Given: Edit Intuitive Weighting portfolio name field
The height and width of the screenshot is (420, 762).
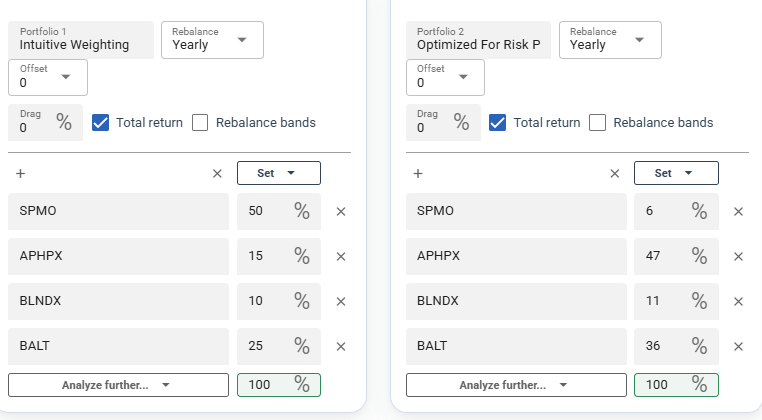Looking at the screenshot, I should 81,40.
